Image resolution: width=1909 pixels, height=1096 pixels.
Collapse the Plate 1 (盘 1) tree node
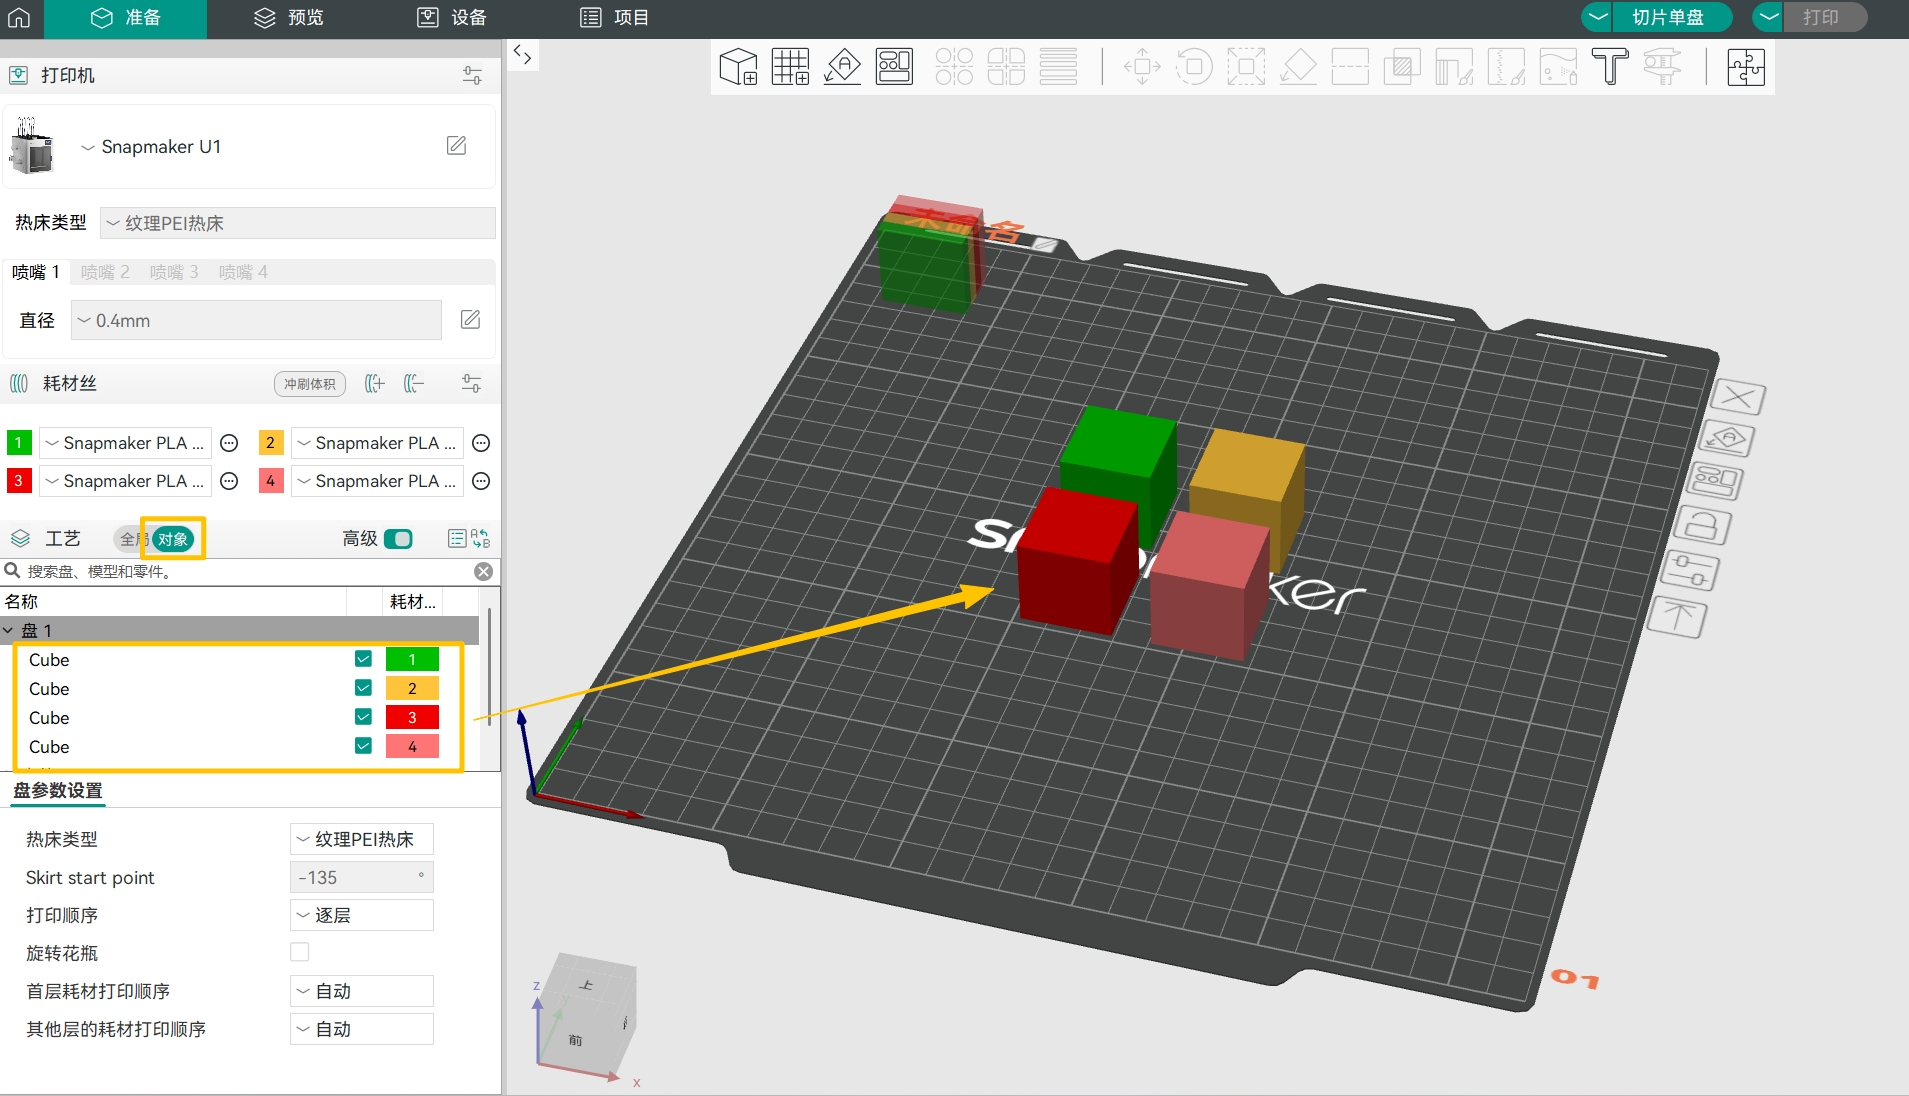[x=8, y=631]
